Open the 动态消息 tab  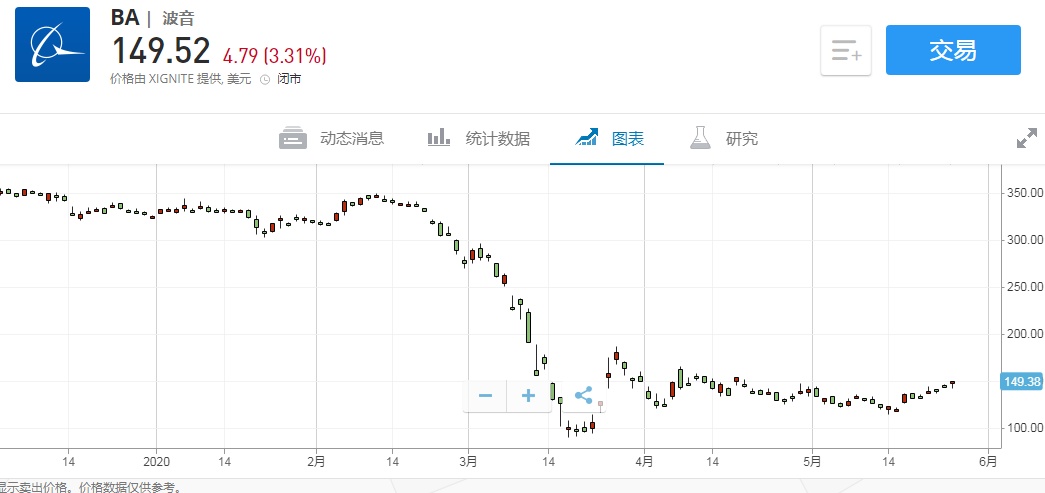(x=351, y=139)
